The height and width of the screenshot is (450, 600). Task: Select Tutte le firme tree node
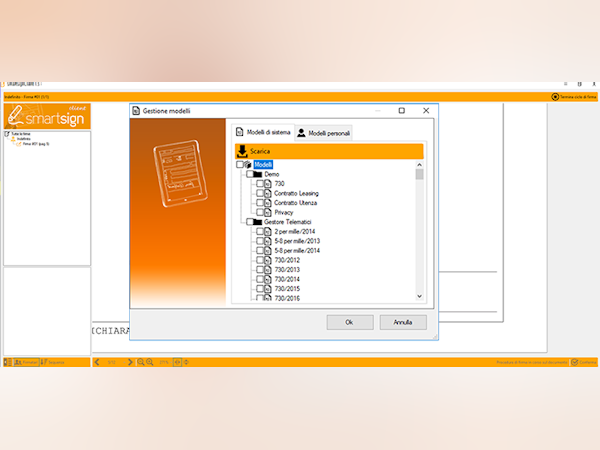coord(21,134)
